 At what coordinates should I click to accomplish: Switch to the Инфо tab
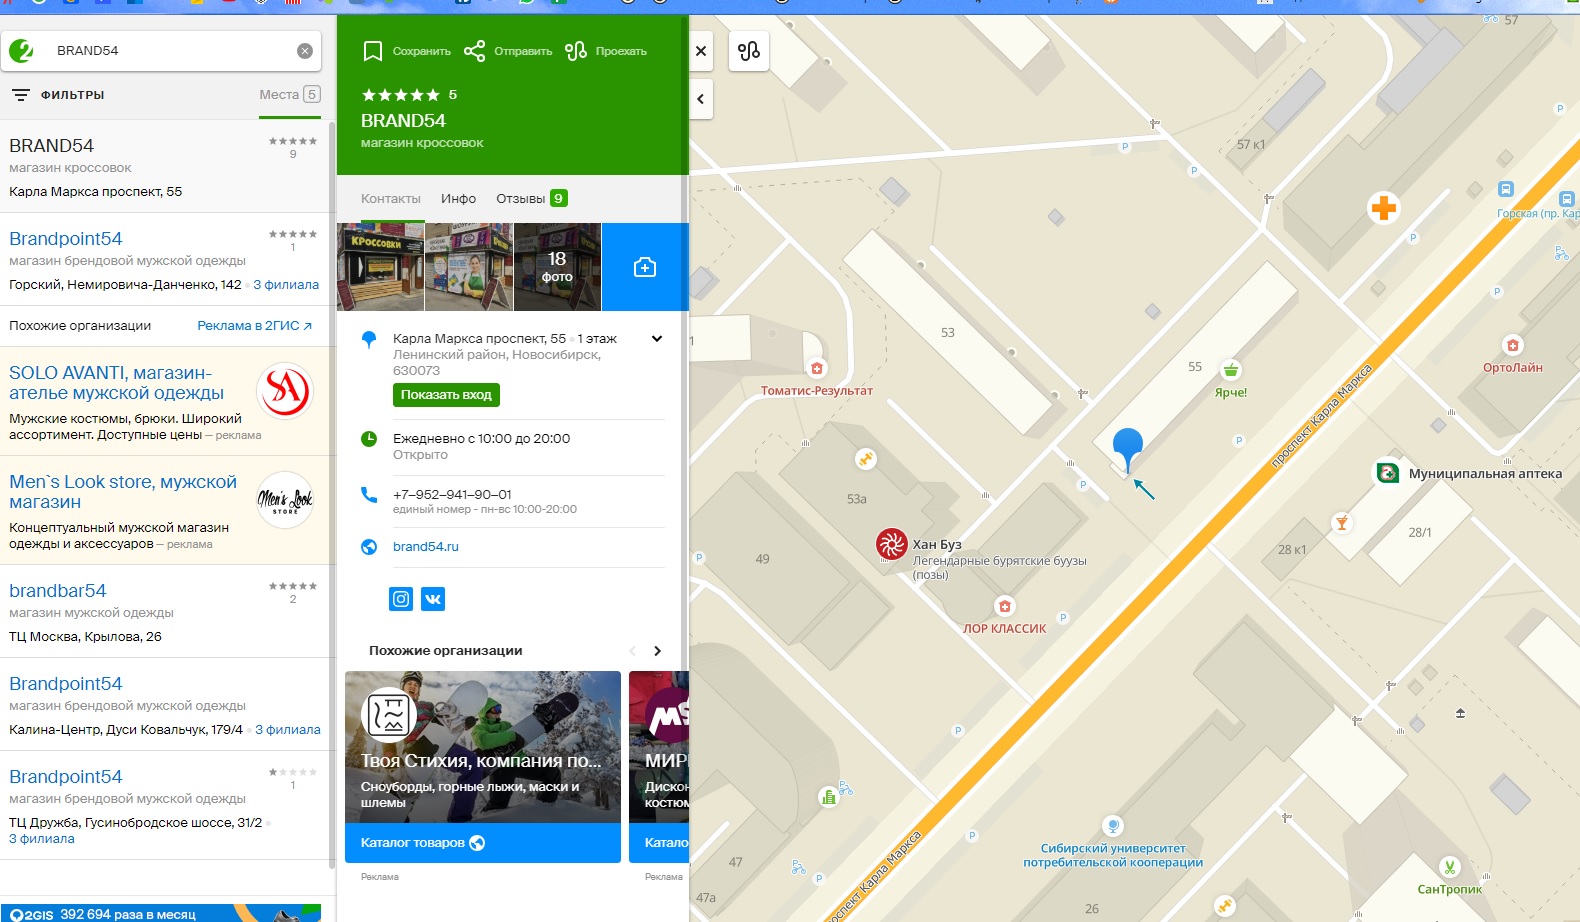[x=458, y=199]
